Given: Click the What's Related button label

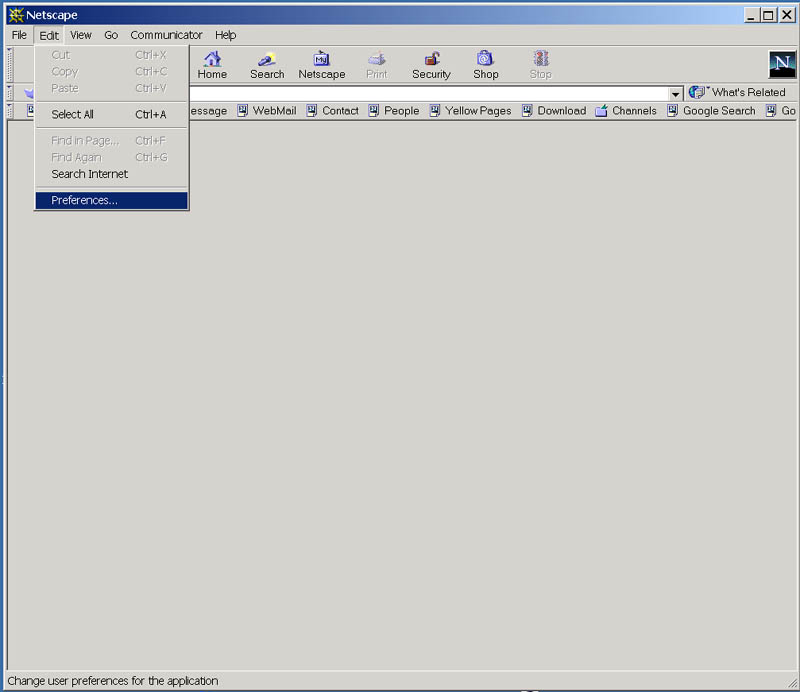Looking at the screenshot, I should point(748,92).
